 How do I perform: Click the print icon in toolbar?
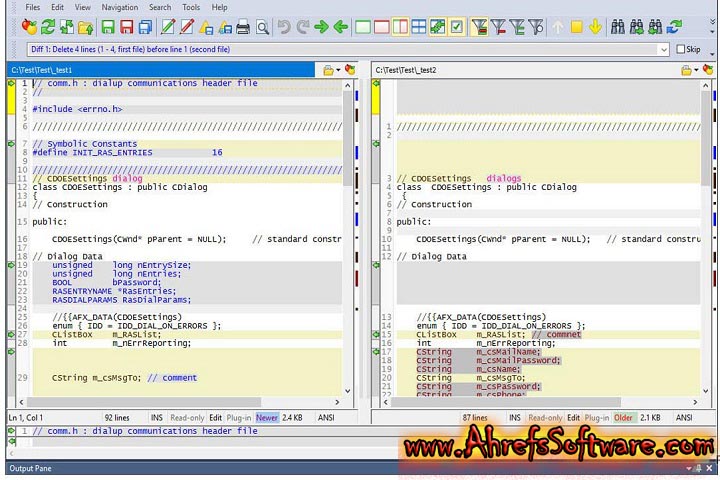(243, 27)
